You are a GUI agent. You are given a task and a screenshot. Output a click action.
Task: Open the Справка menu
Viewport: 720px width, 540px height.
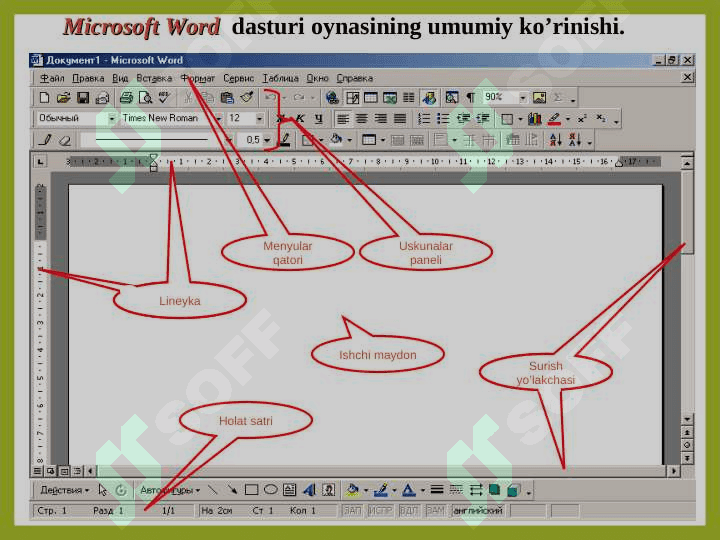(x=354, y=78)
